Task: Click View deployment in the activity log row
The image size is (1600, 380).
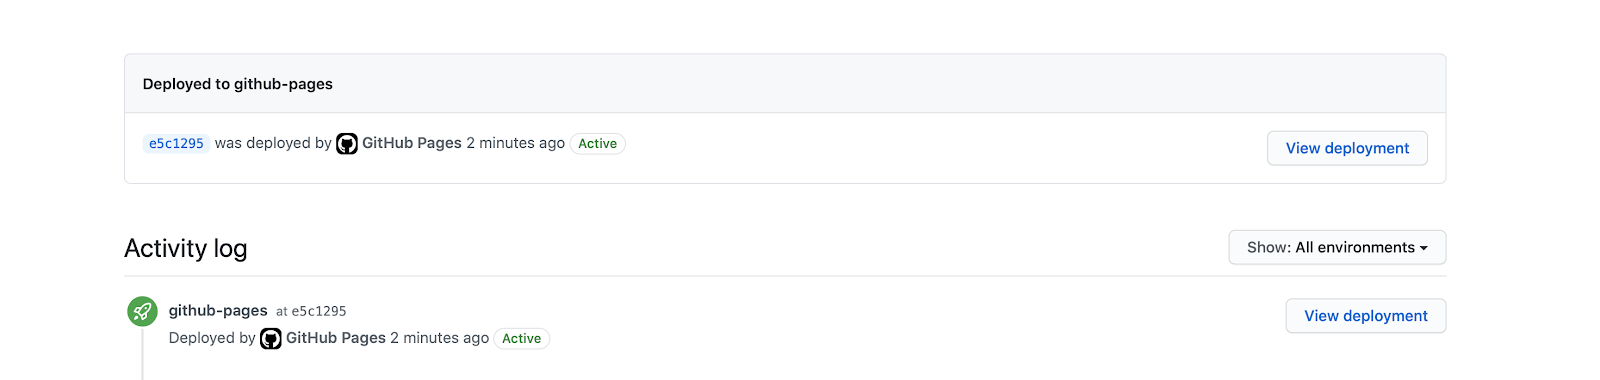Action: (1366, 316)
